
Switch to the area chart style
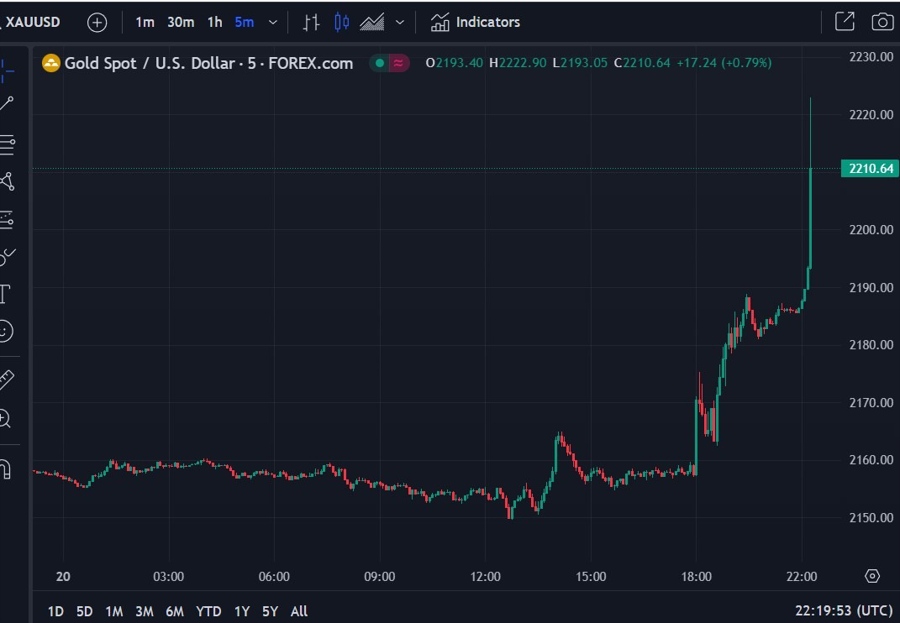(x=372, y=22)
